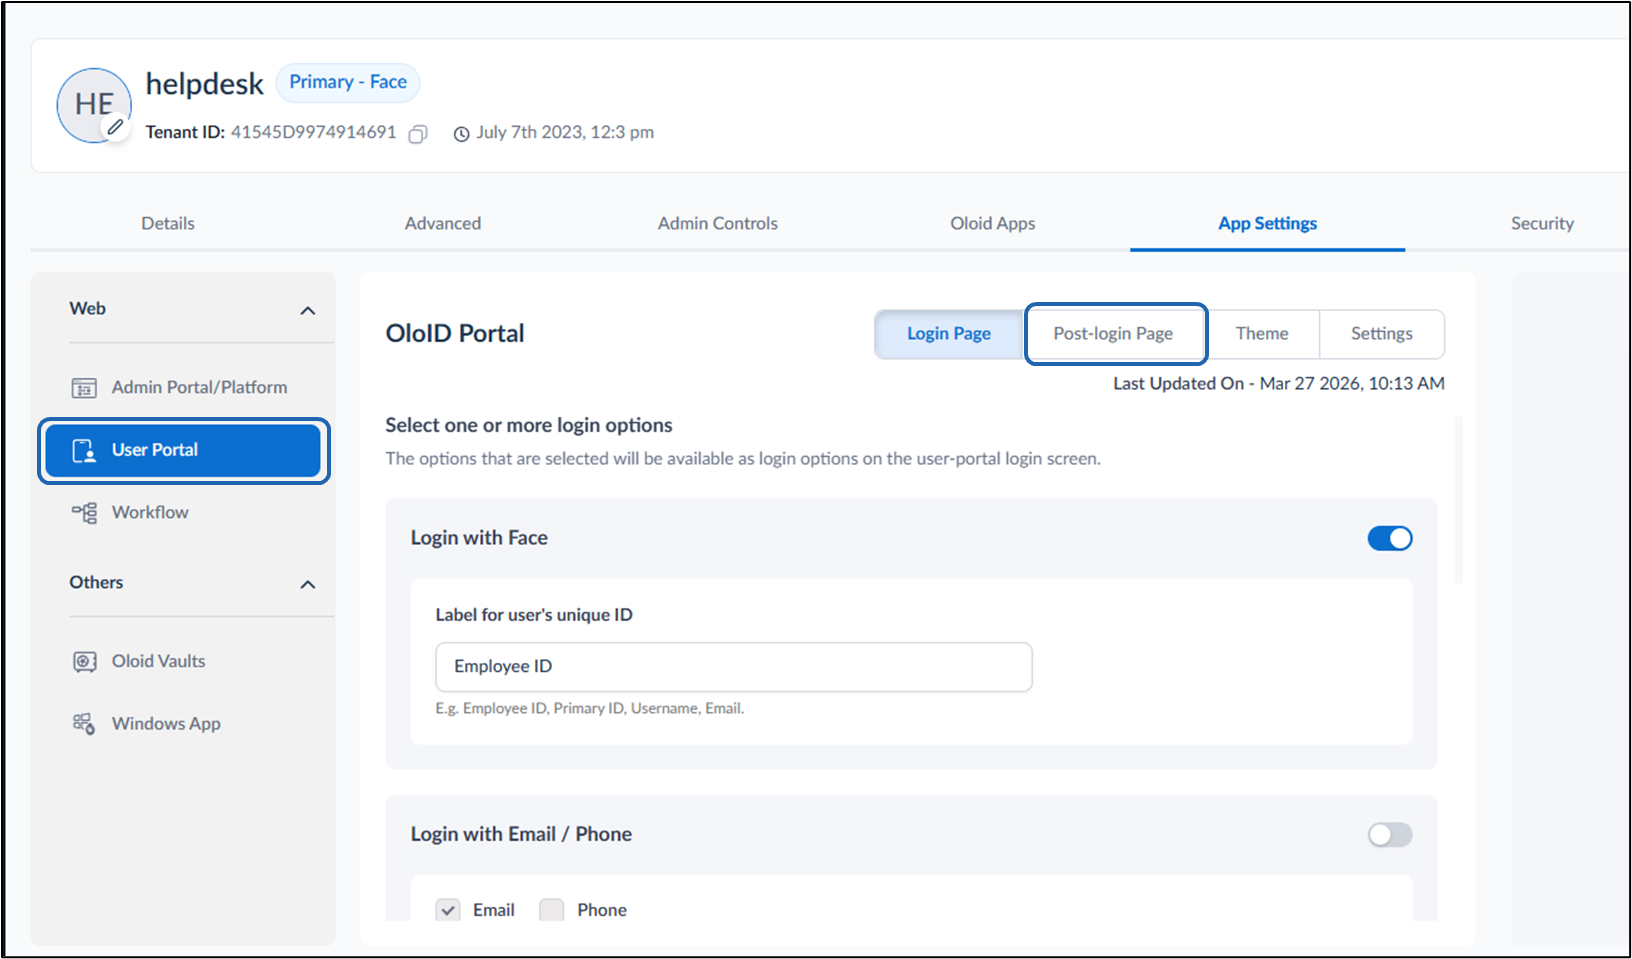
Task: Select the Login Page button
Action: click(x=949, y=334)
